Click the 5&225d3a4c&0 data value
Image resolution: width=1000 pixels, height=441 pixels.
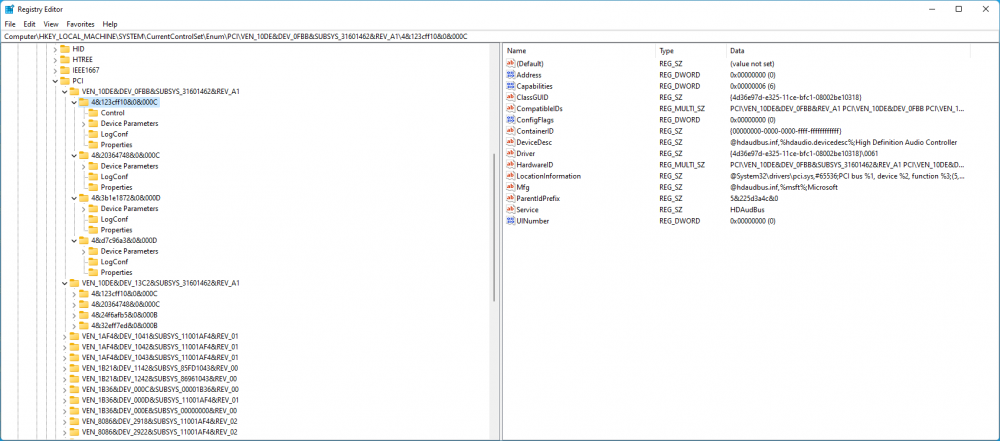754,198
